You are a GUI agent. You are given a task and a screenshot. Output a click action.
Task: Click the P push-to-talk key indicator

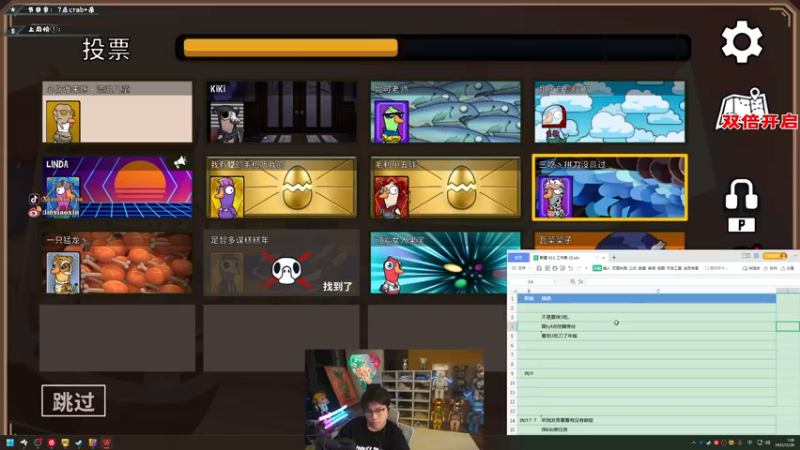pyautogui.click(x=741, y=225)
